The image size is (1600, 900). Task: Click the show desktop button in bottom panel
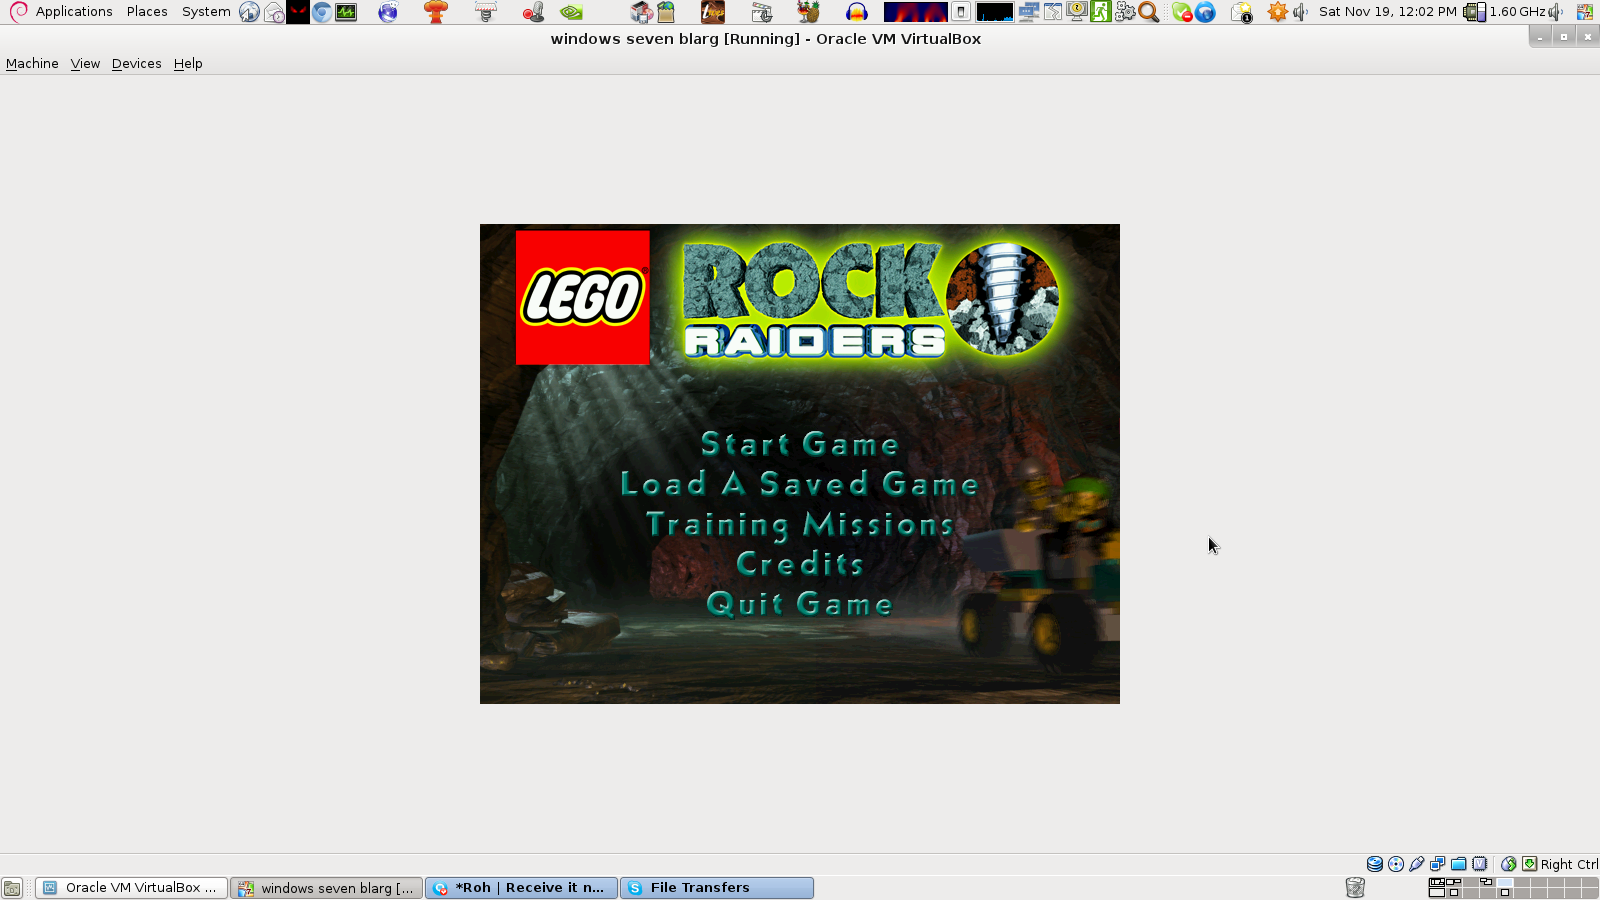pyautogui.click(x=12, y=888)
